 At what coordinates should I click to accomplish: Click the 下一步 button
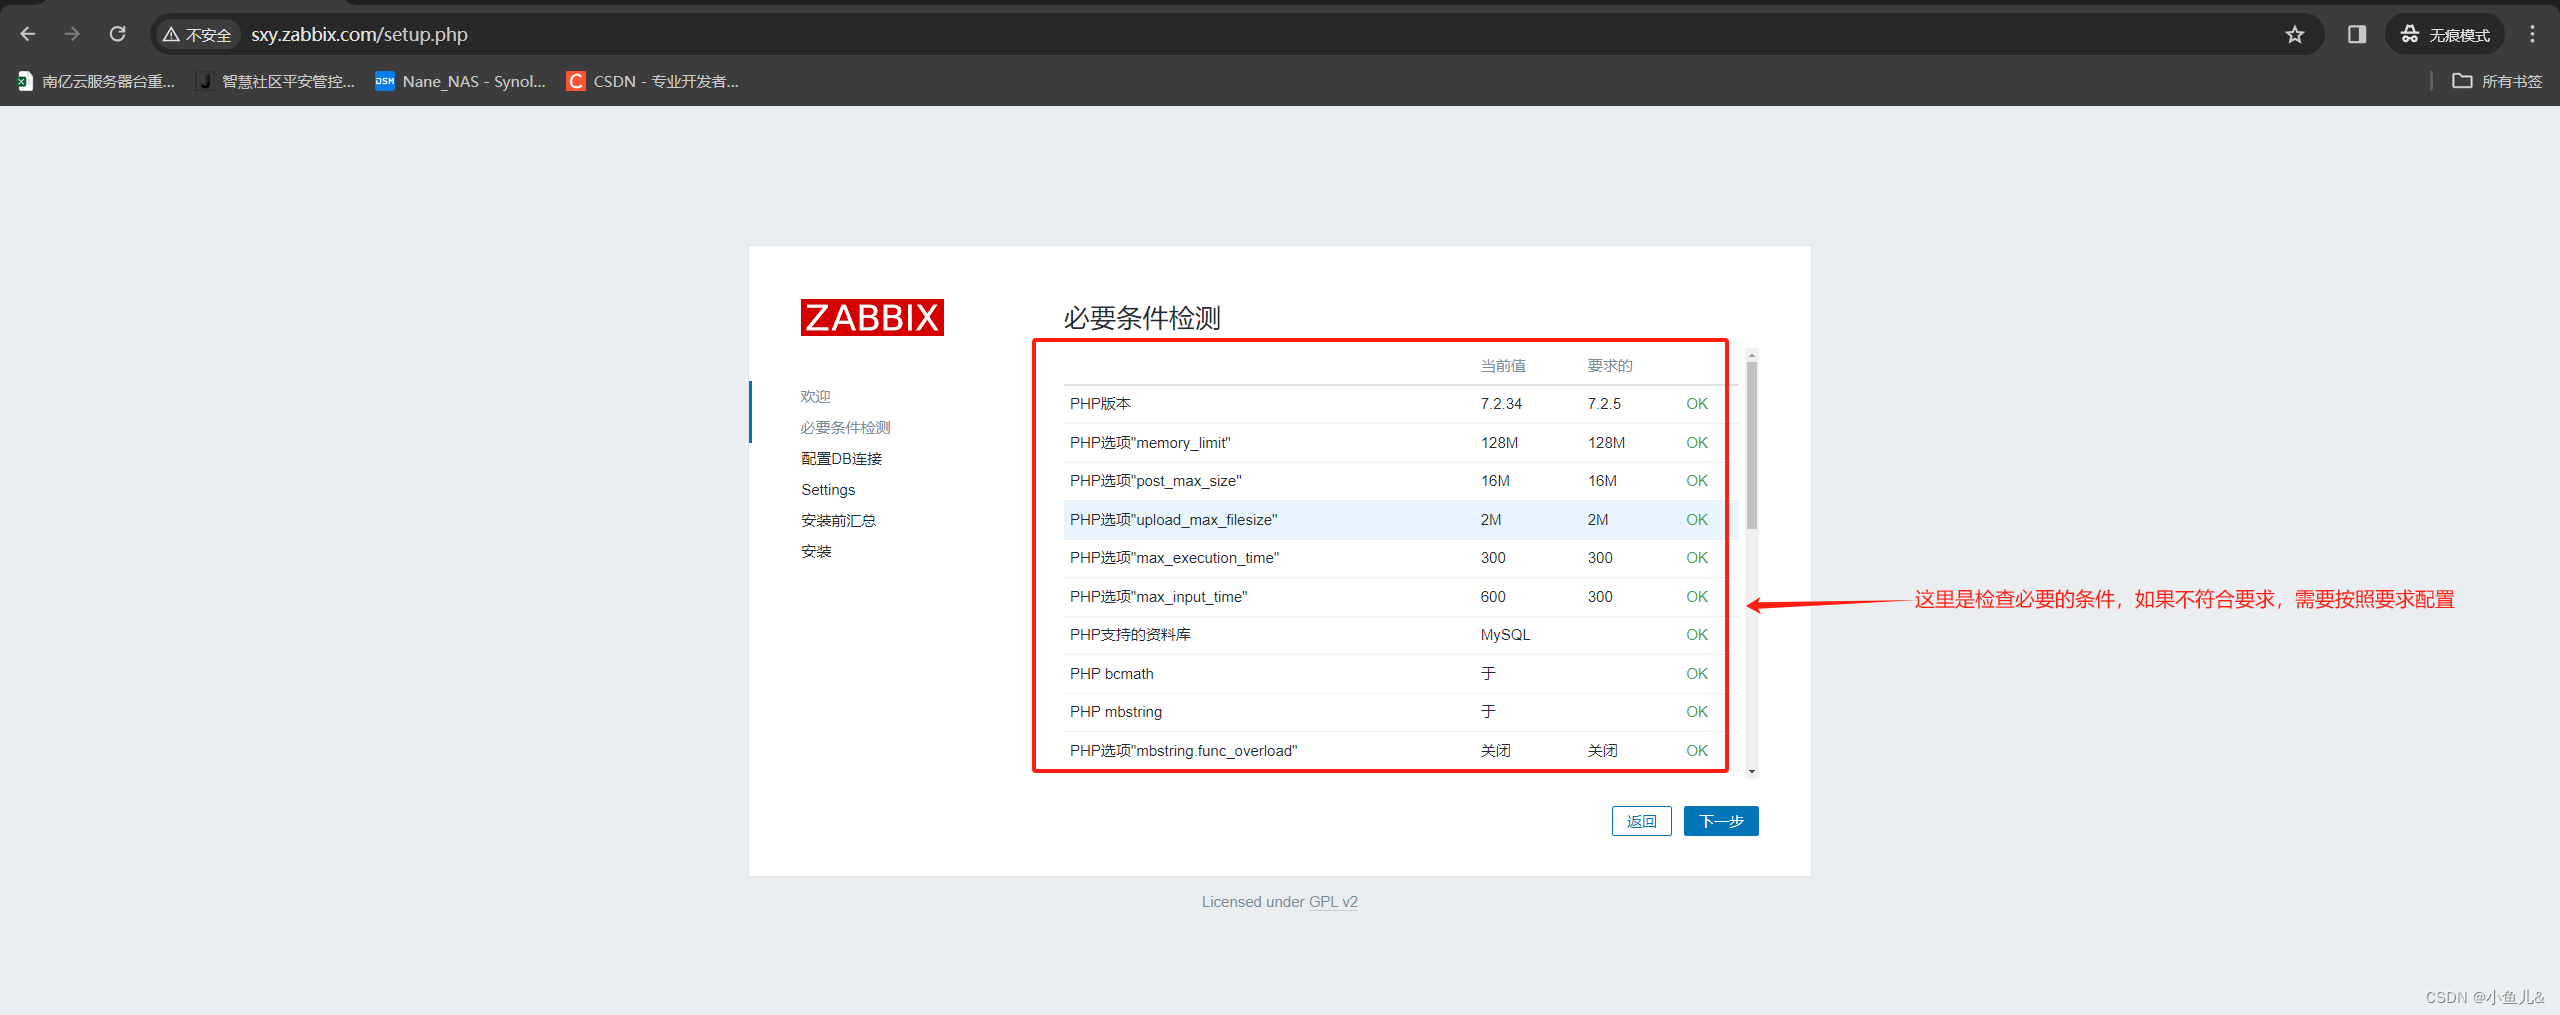coord(1721,821)
